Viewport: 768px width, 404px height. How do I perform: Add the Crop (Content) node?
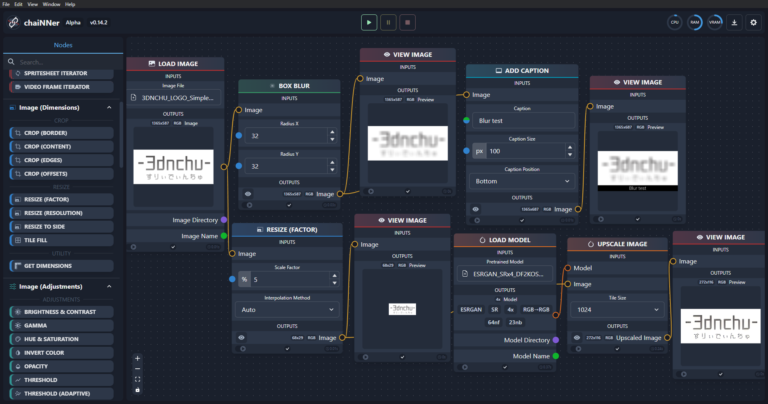click(61, 146)
